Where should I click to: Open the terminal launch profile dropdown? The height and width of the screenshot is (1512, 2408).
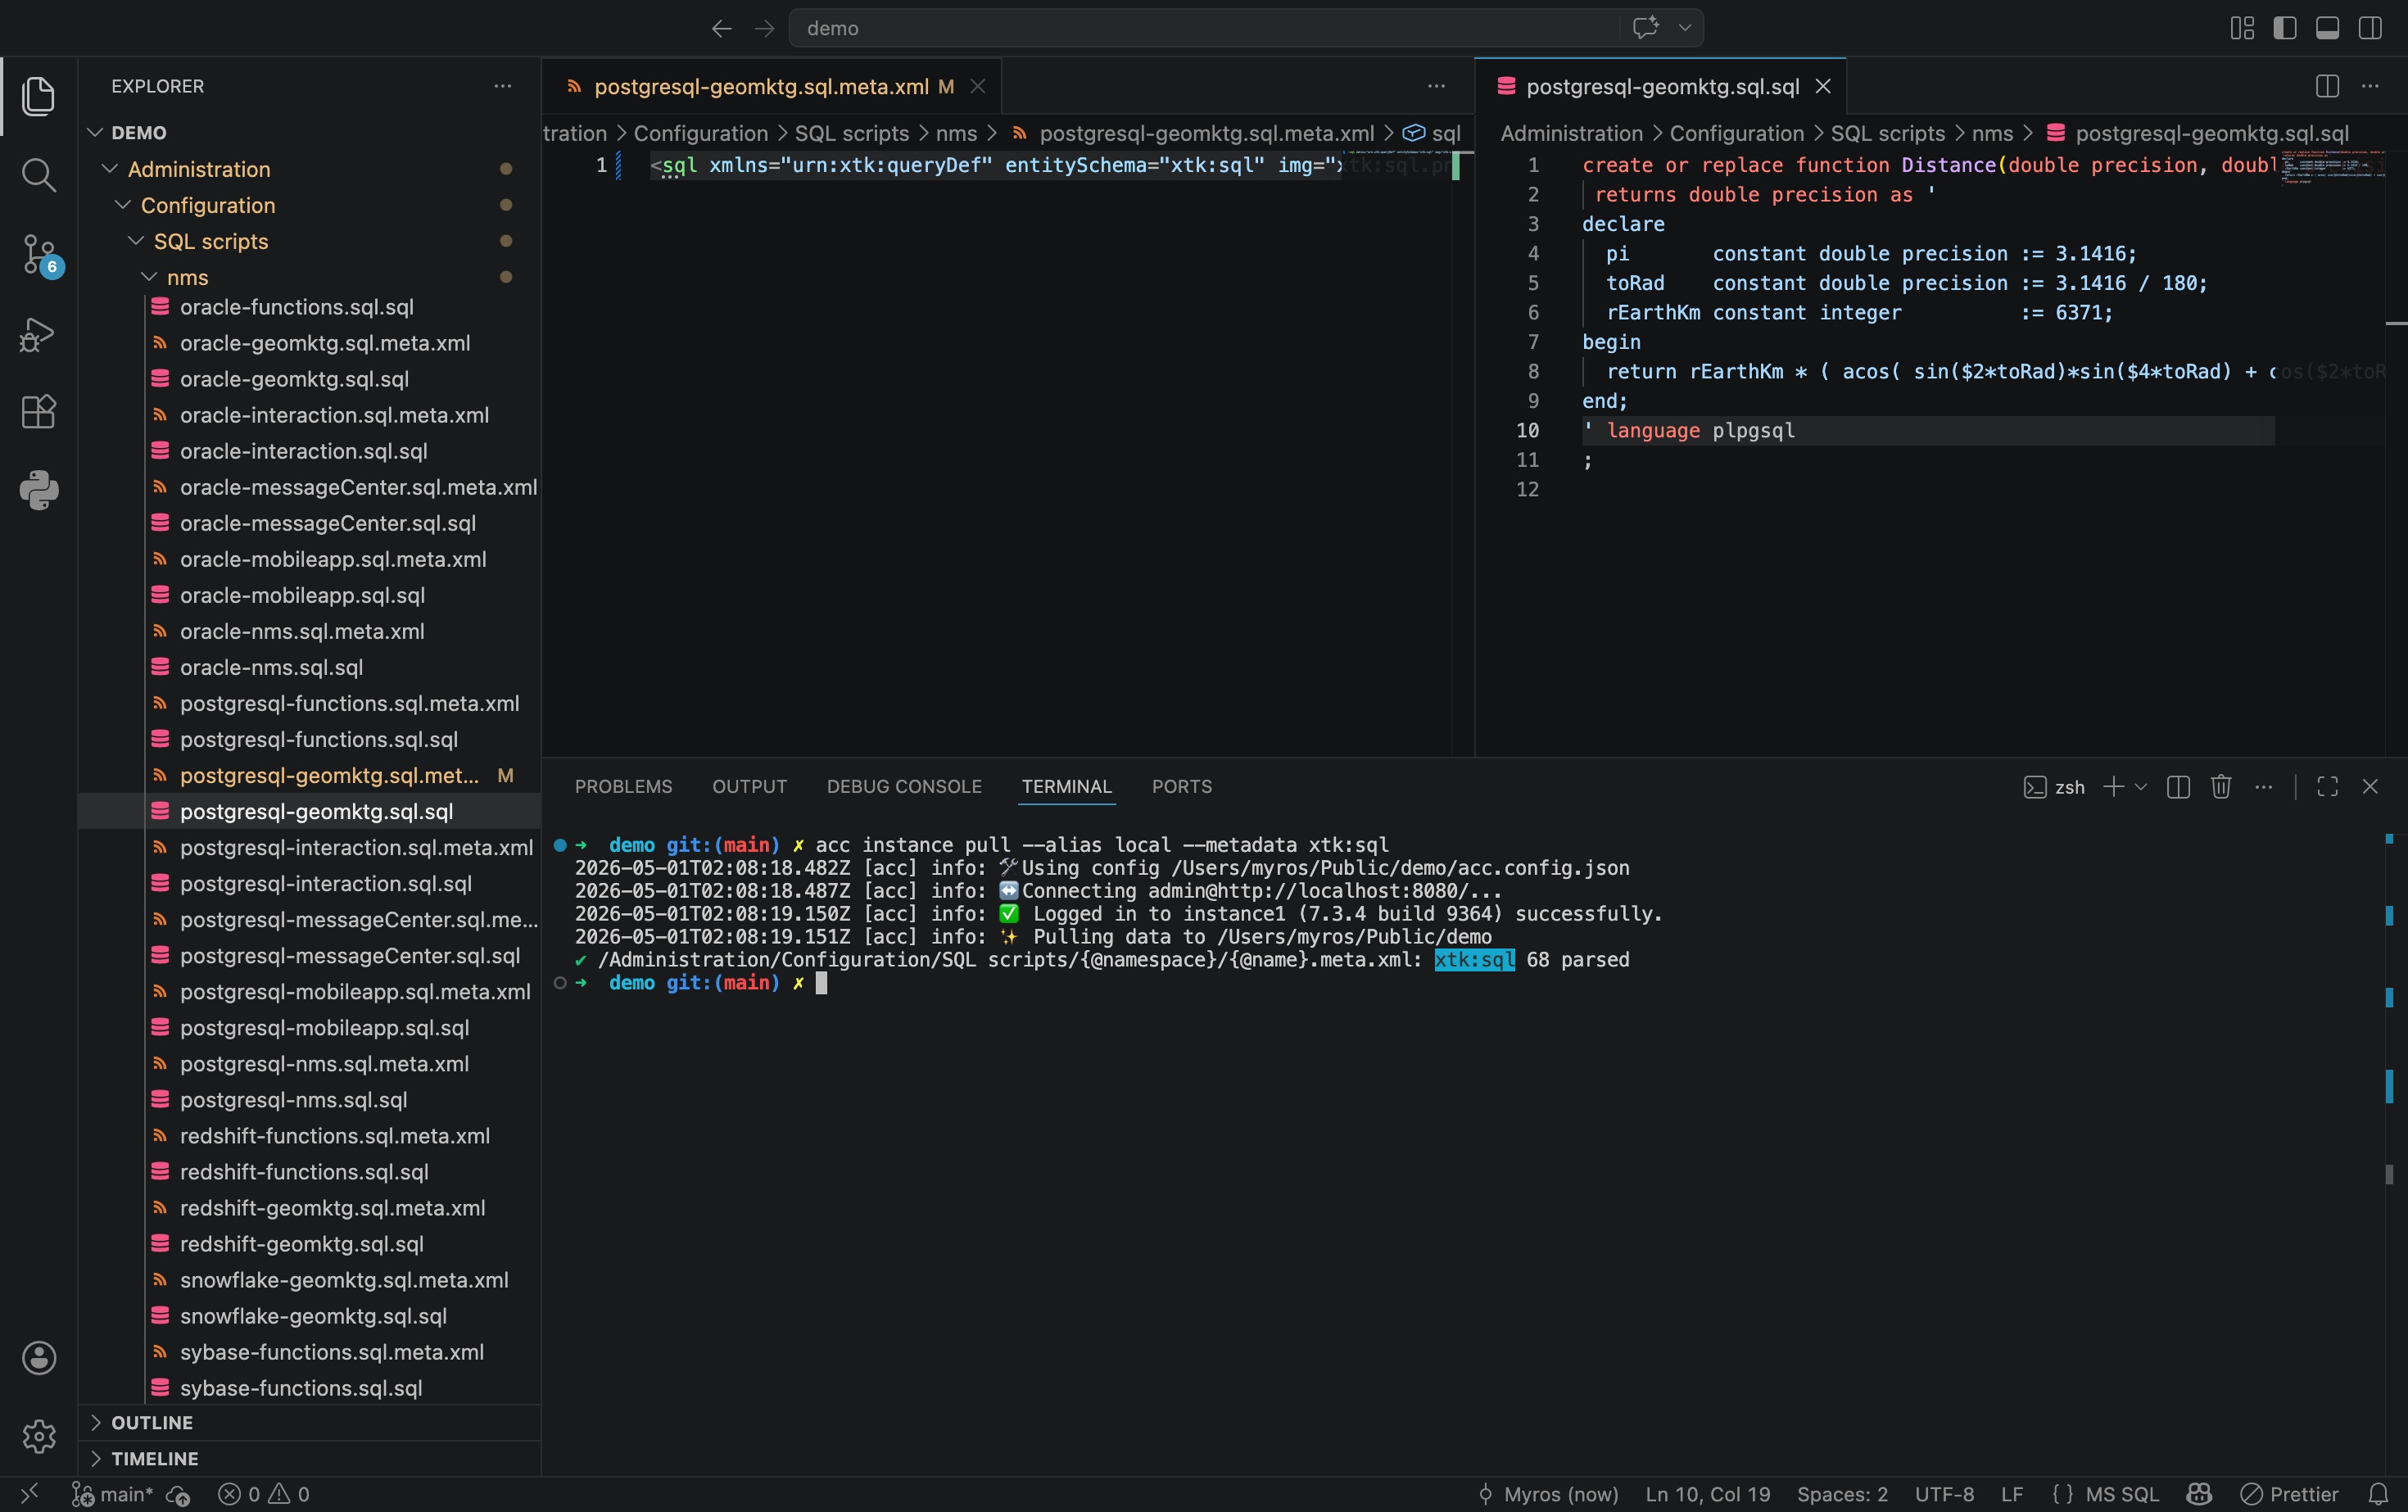pos(2140,787)
